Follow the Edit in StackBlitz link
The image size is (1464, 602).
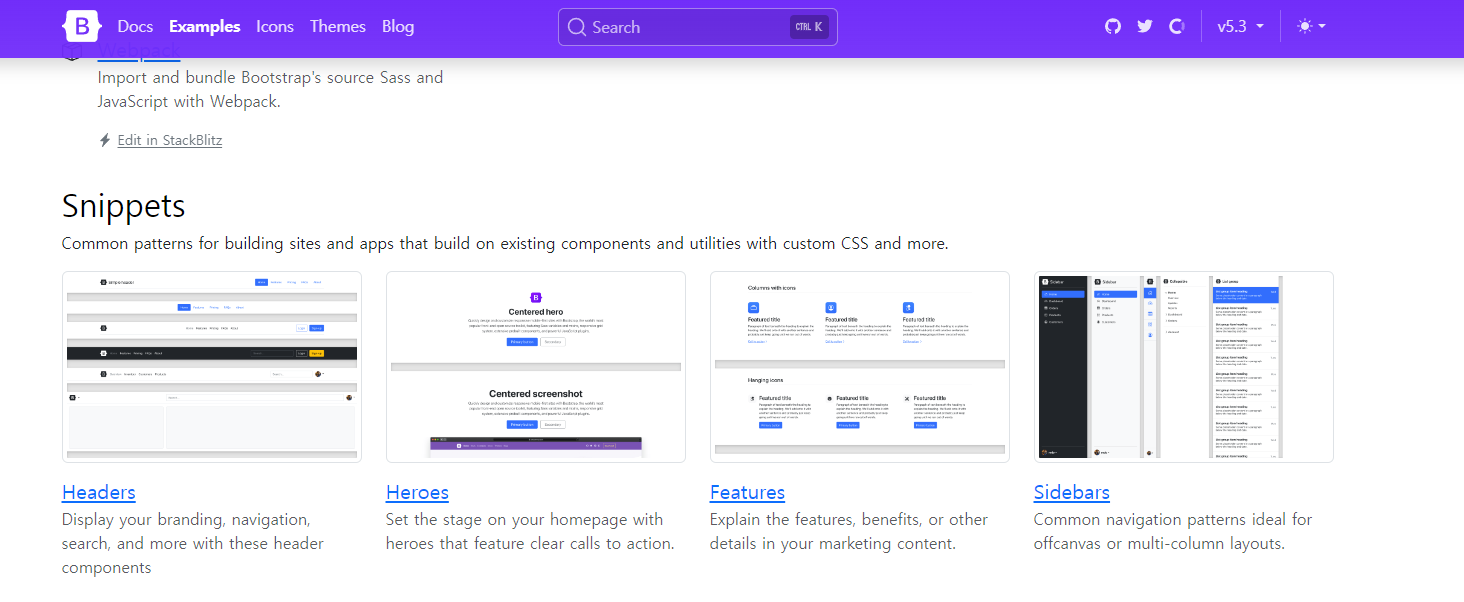(170, 140)
